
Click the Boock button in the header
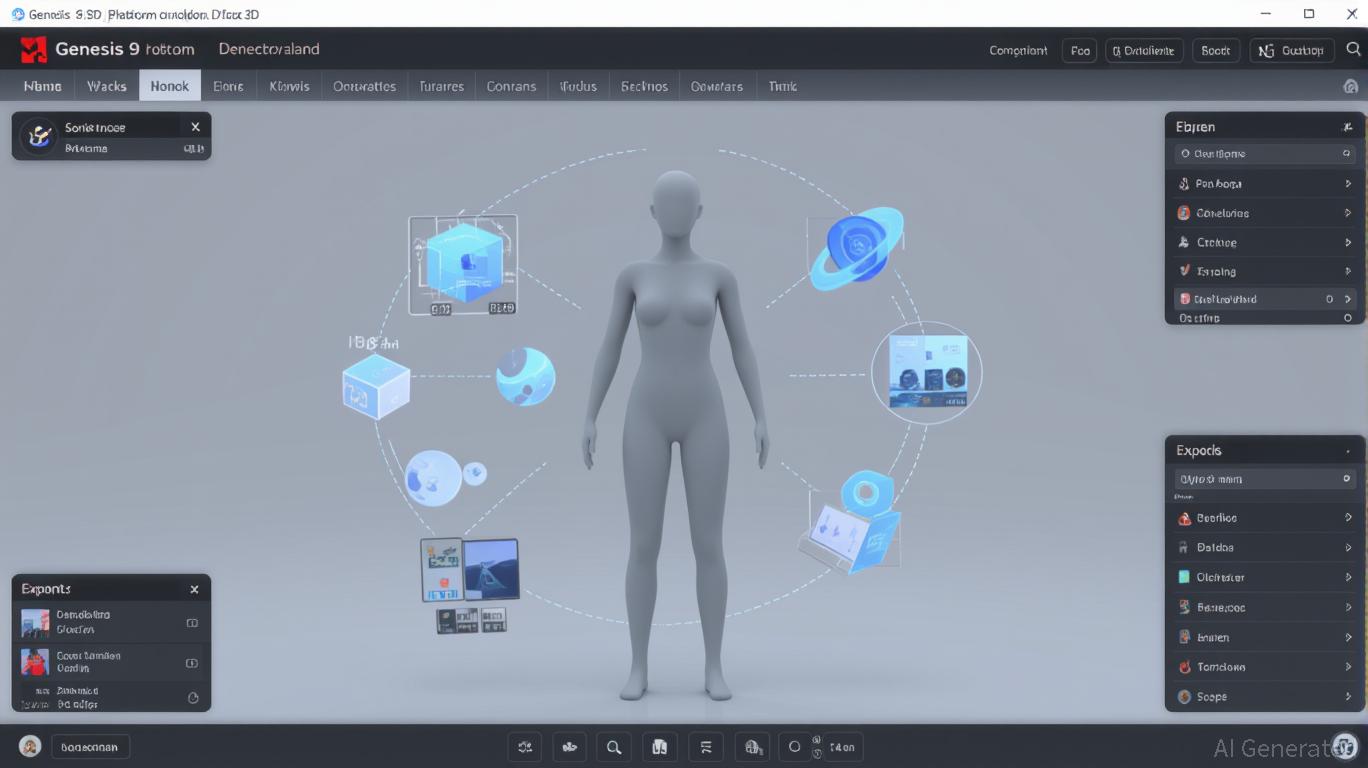coord(1215,50)
